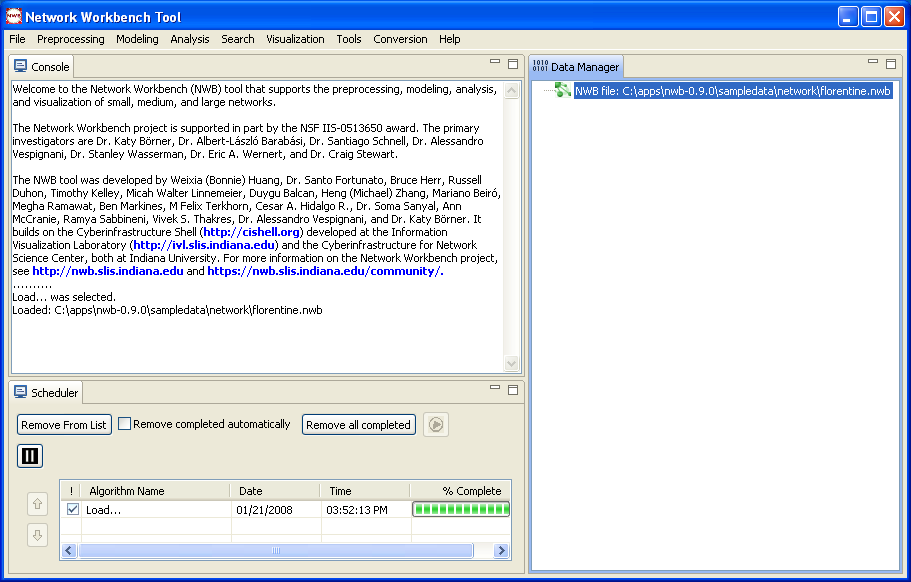
Task: Toggle Remove completed automatically checkbox
Action: coord(124,424)
